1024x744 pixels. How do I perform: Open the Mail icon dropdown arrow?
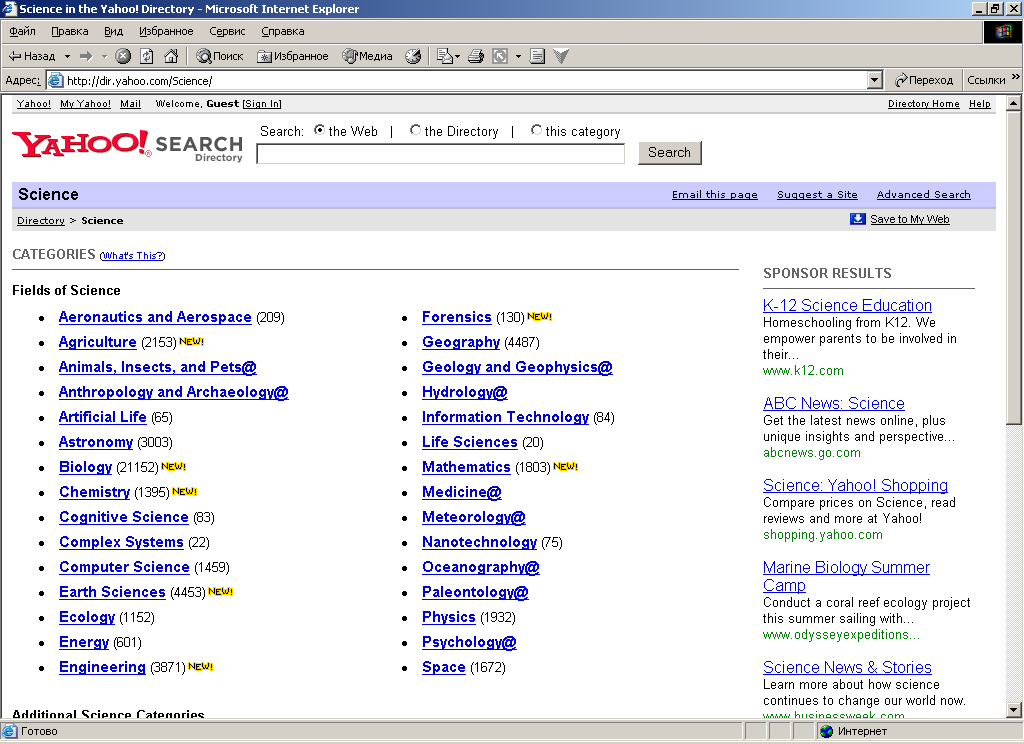[x=457, y=56]
